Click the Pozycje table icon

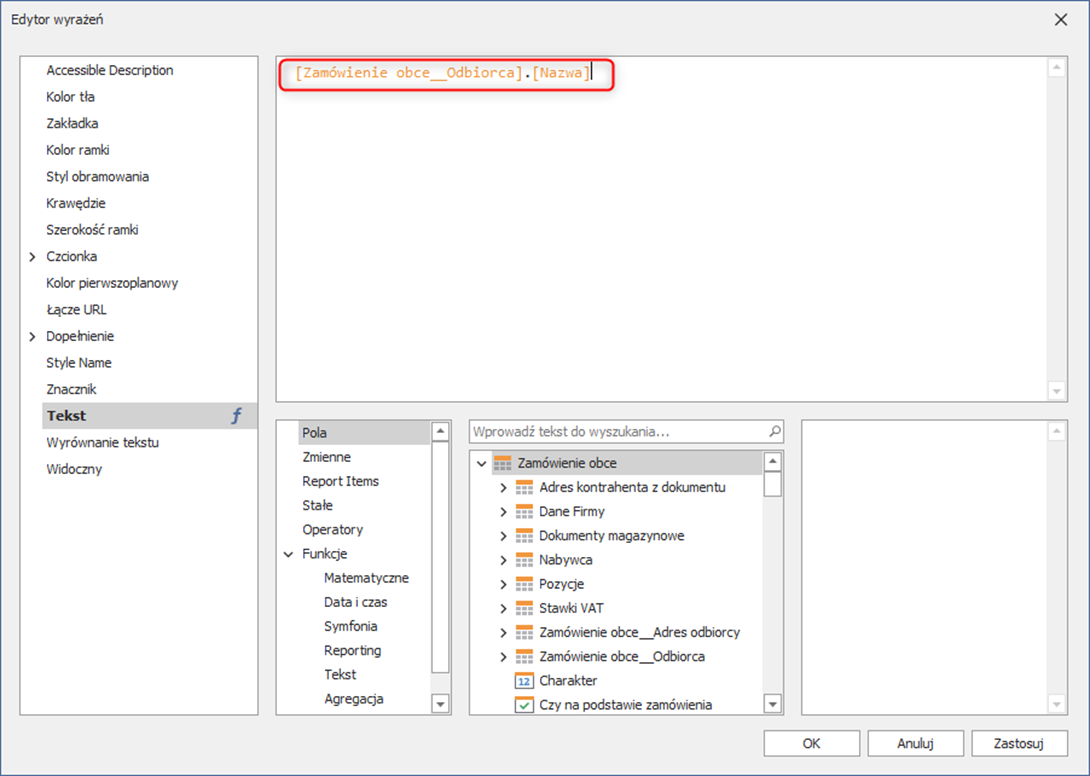(x=525, y=584)
